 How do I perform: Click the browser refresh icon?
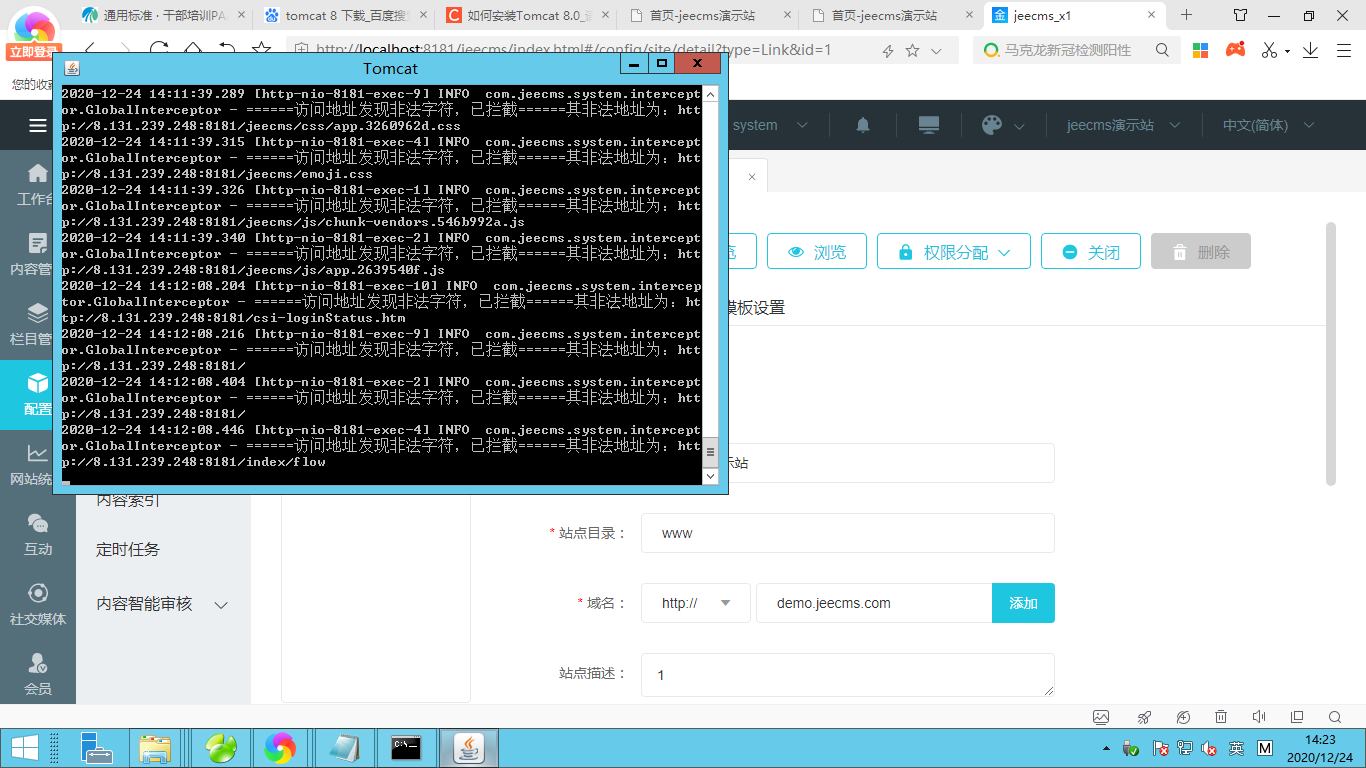[x=159, y=50]
